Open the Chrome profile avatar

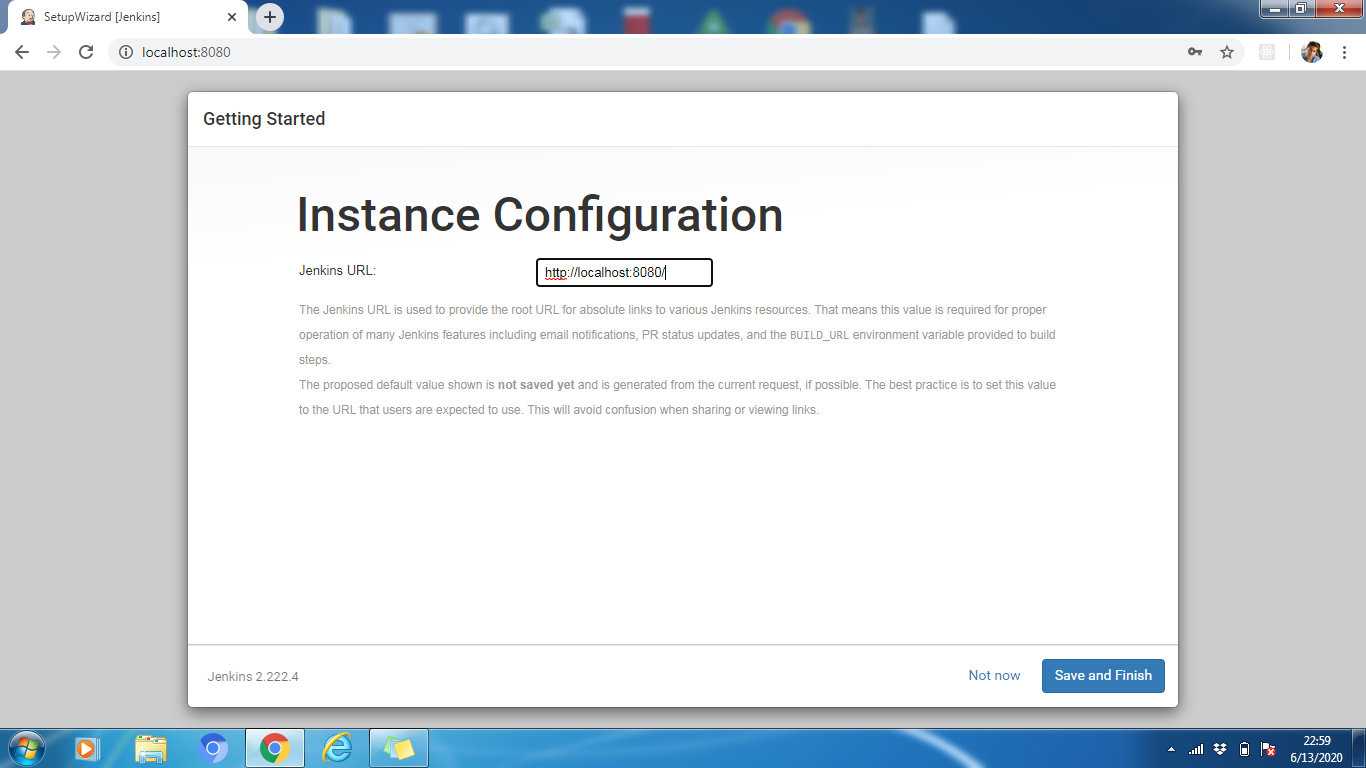coord(1311,52)
